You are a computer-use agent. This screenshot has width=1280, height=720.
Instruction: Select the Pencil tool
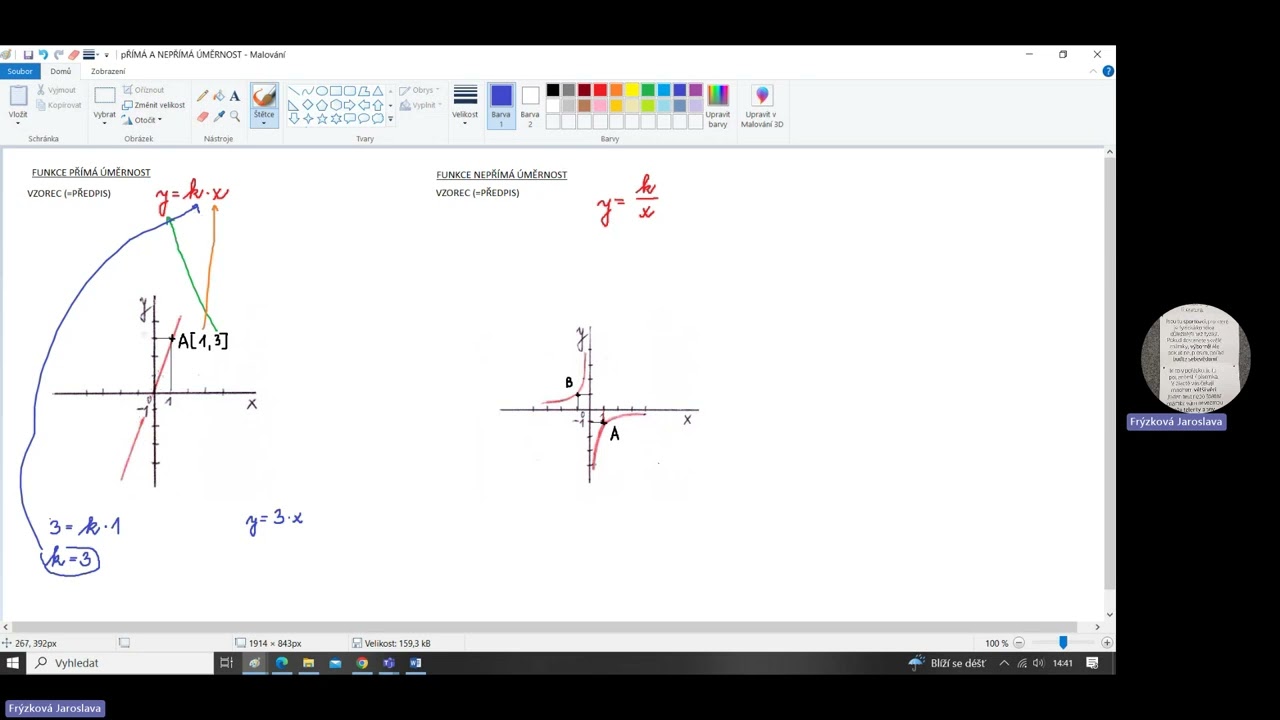pyautogui.click(x=203, y=96)
